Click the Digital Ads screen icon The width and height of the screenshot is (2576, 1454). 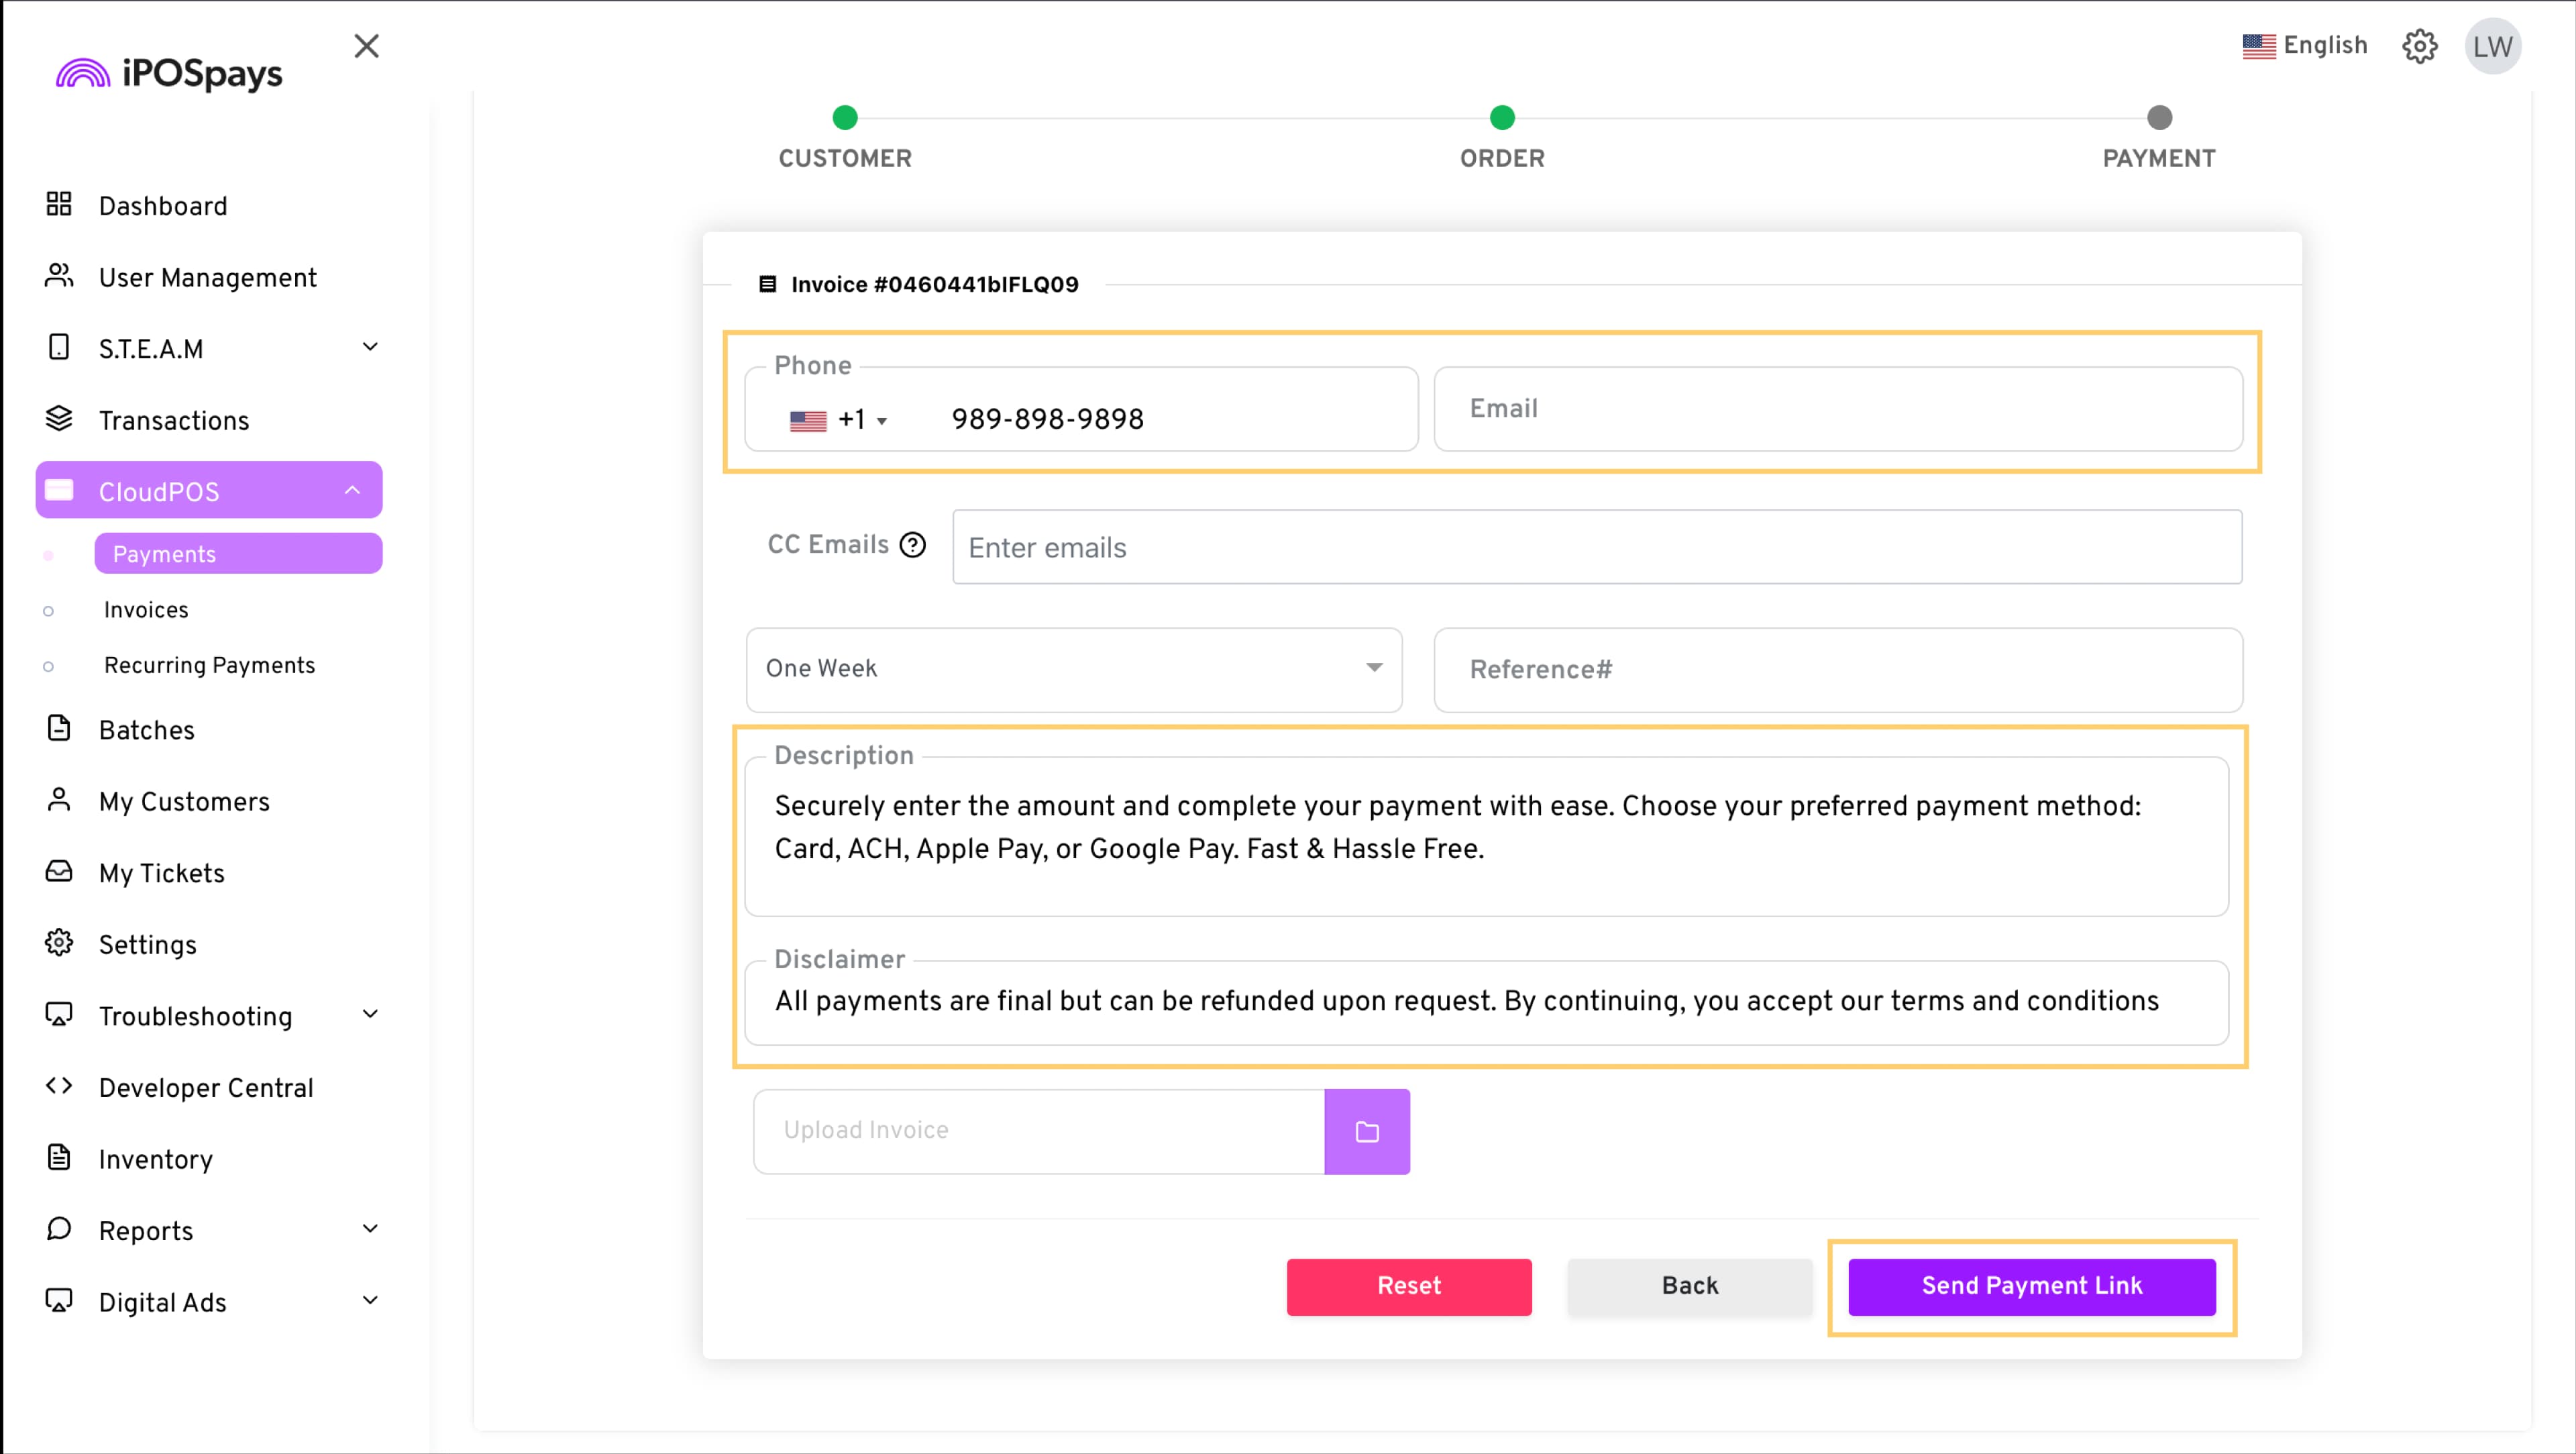click(59, 1300)
